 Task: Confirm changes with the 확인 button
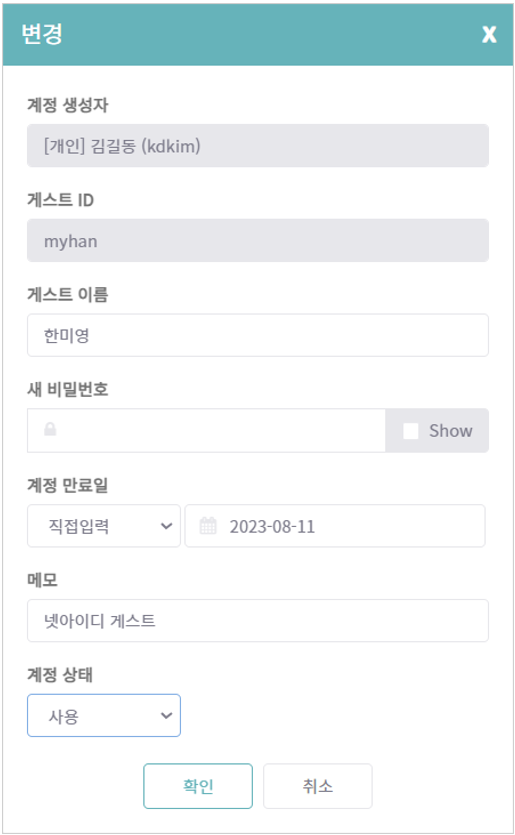coord(198,786)
